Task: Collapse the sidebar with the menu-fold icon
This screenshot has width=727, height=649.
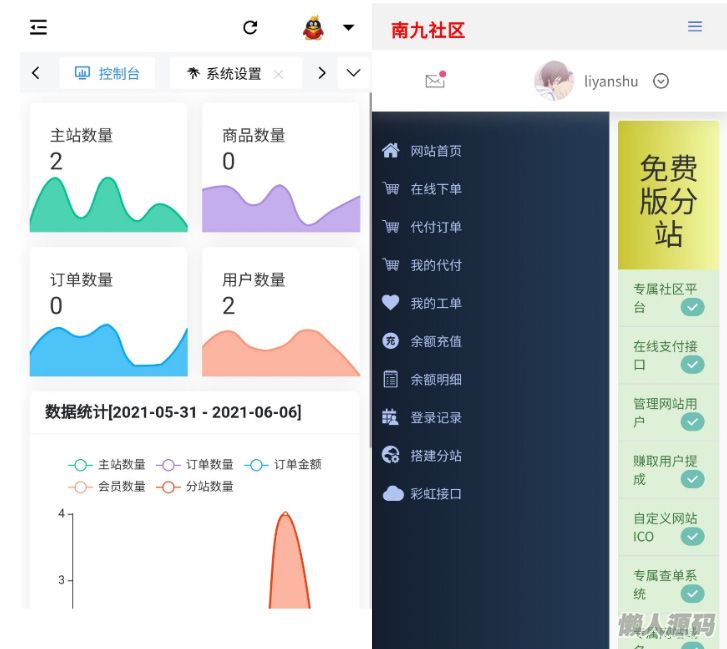Action: (38, 27)
